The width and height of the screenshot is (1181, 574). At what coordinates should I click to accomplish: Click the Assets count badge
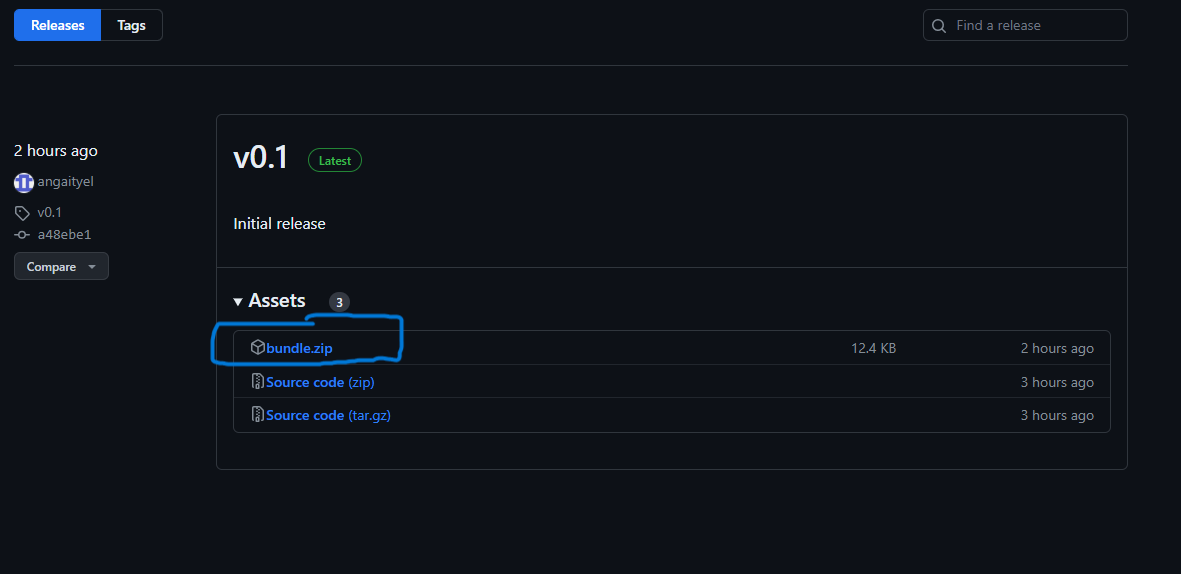[340, 302]
